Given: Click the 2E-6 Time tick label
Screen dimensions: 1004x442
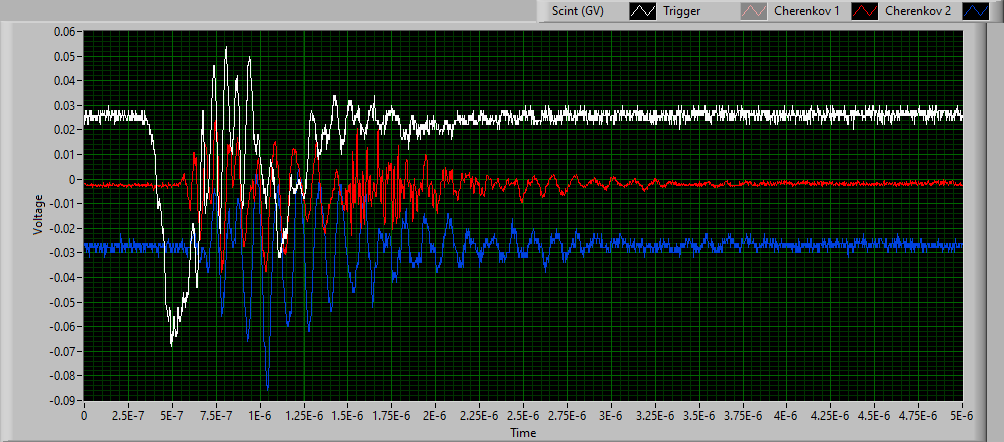Looking at the screenshot, I should click(435, 414).
